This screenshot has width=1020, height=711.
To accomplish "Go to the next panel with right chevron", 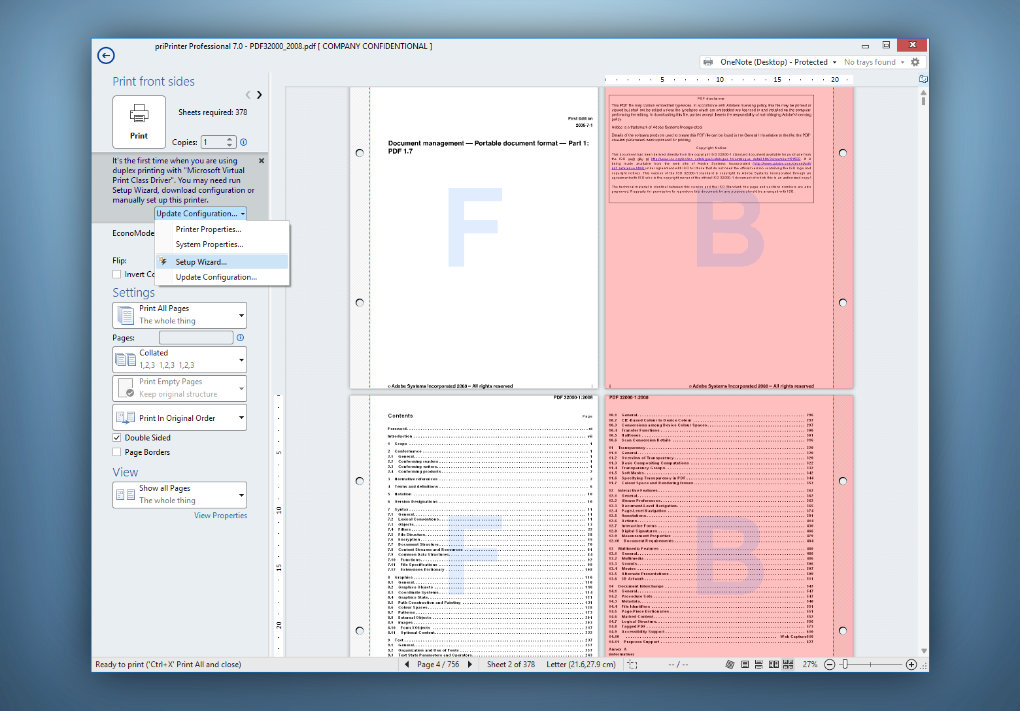I will (260, 95).
